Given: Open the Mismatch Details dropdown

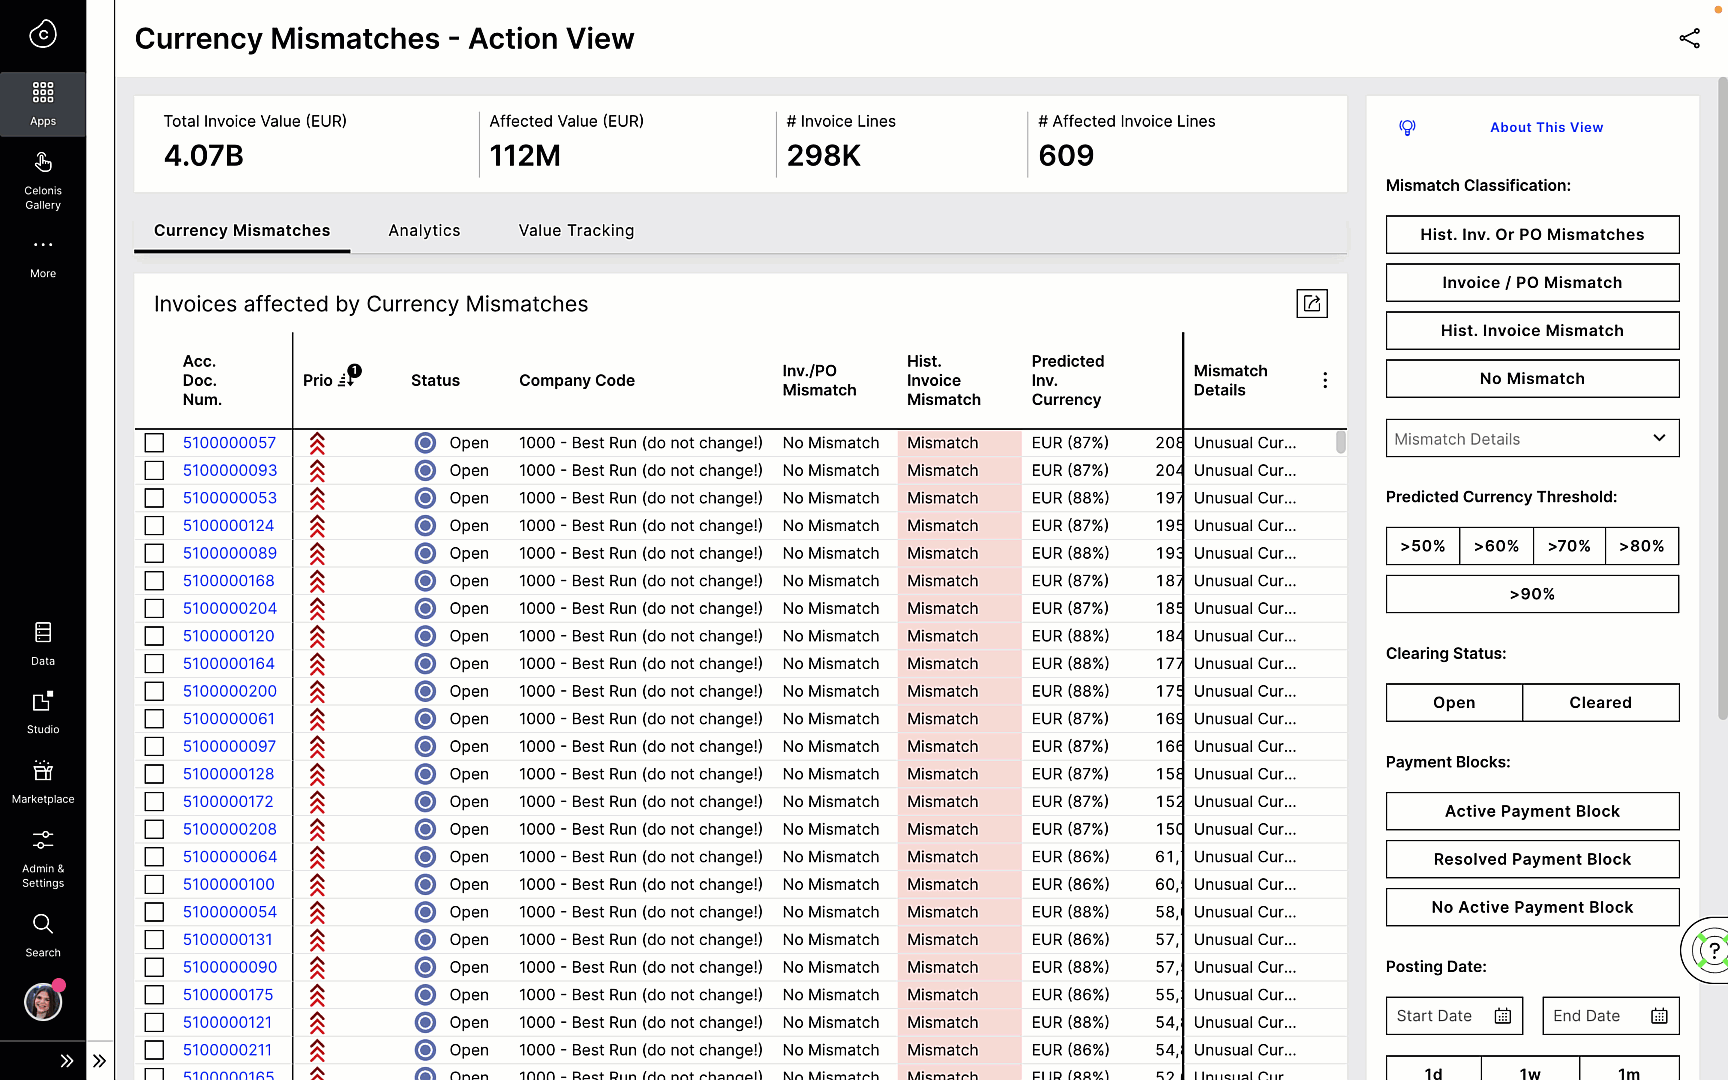Looking at the screenshot, I should coord(1532,439).
